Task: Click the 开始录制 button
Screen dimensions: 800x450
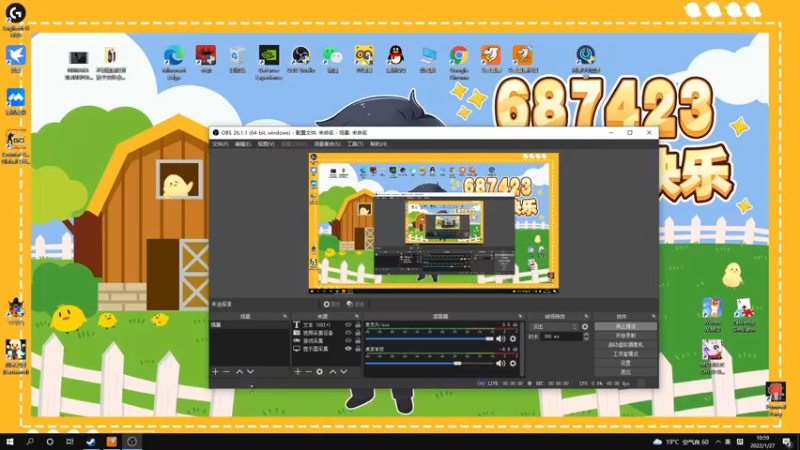Action: tap(626, 336)
